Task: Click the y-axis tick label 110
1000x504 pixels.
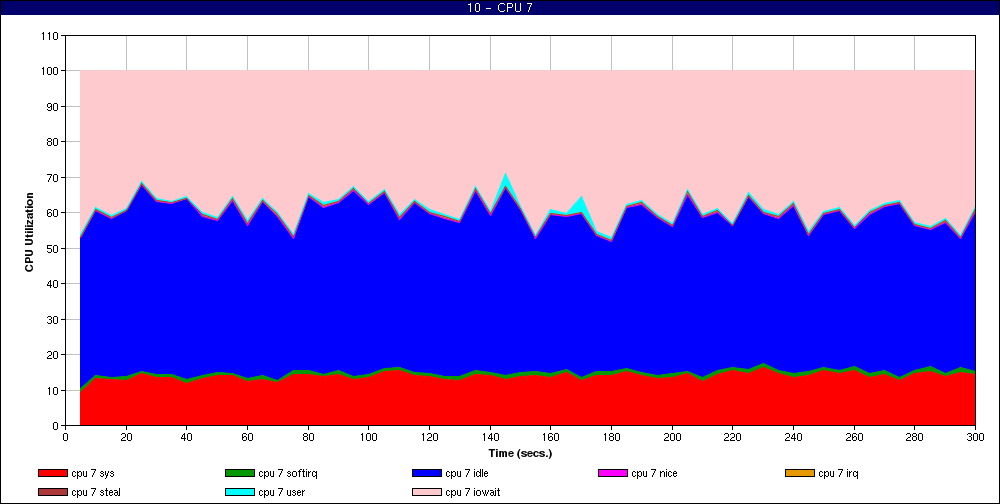Action: point(51,36)
